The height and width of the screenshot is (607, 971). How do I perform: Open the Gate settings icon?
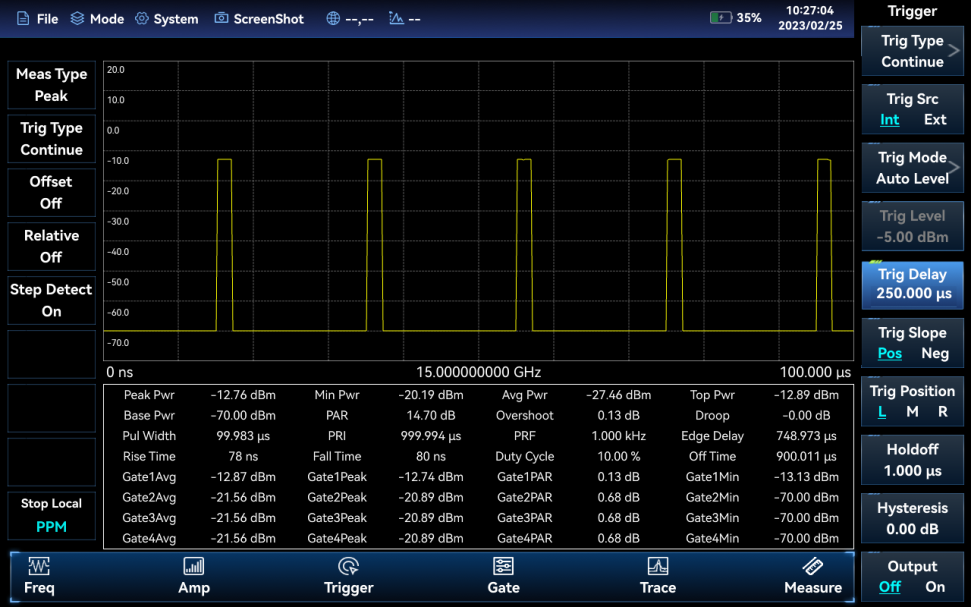click(x=503, y=567)
